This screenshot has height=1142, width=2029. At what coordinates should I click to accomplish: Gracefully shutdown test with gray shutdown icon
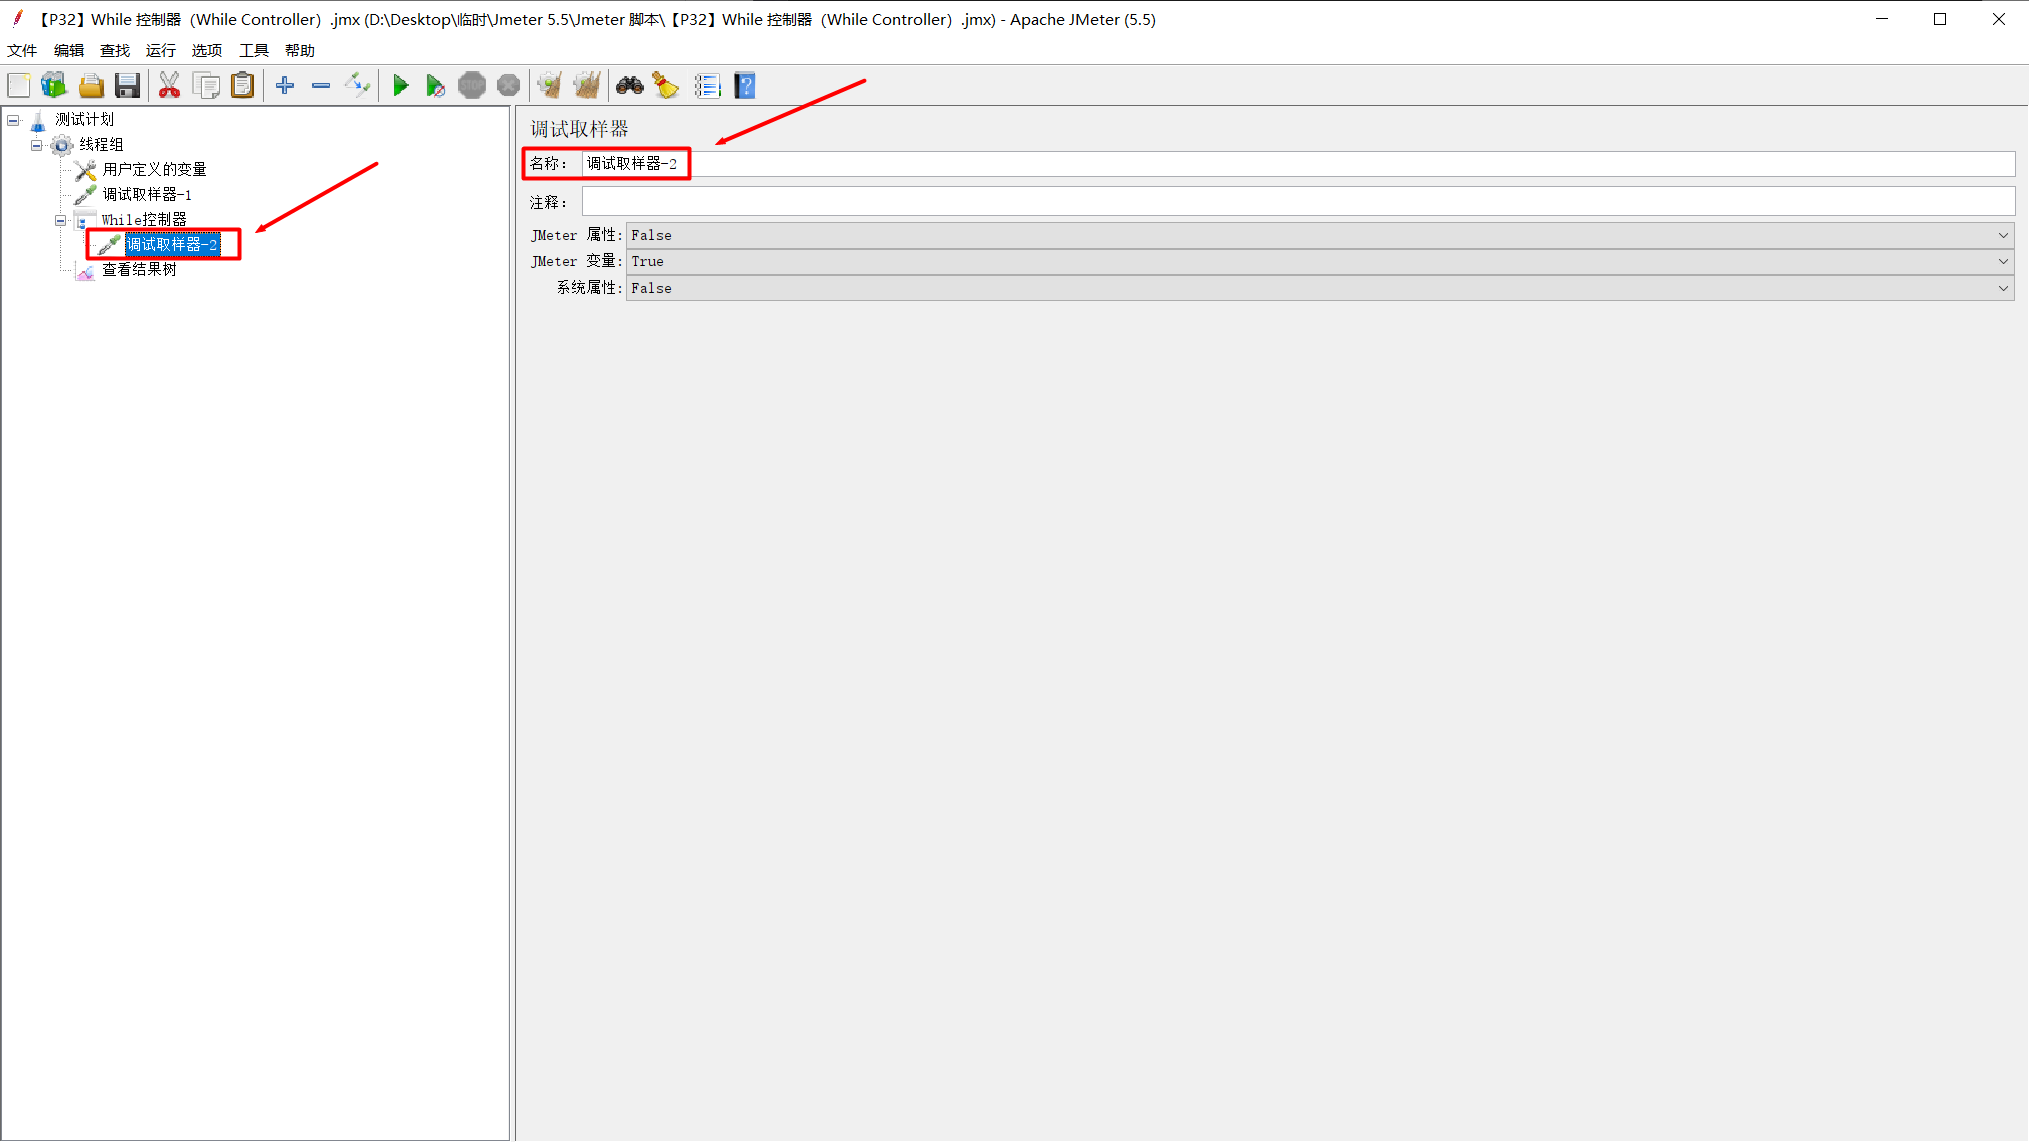point(508,85)
